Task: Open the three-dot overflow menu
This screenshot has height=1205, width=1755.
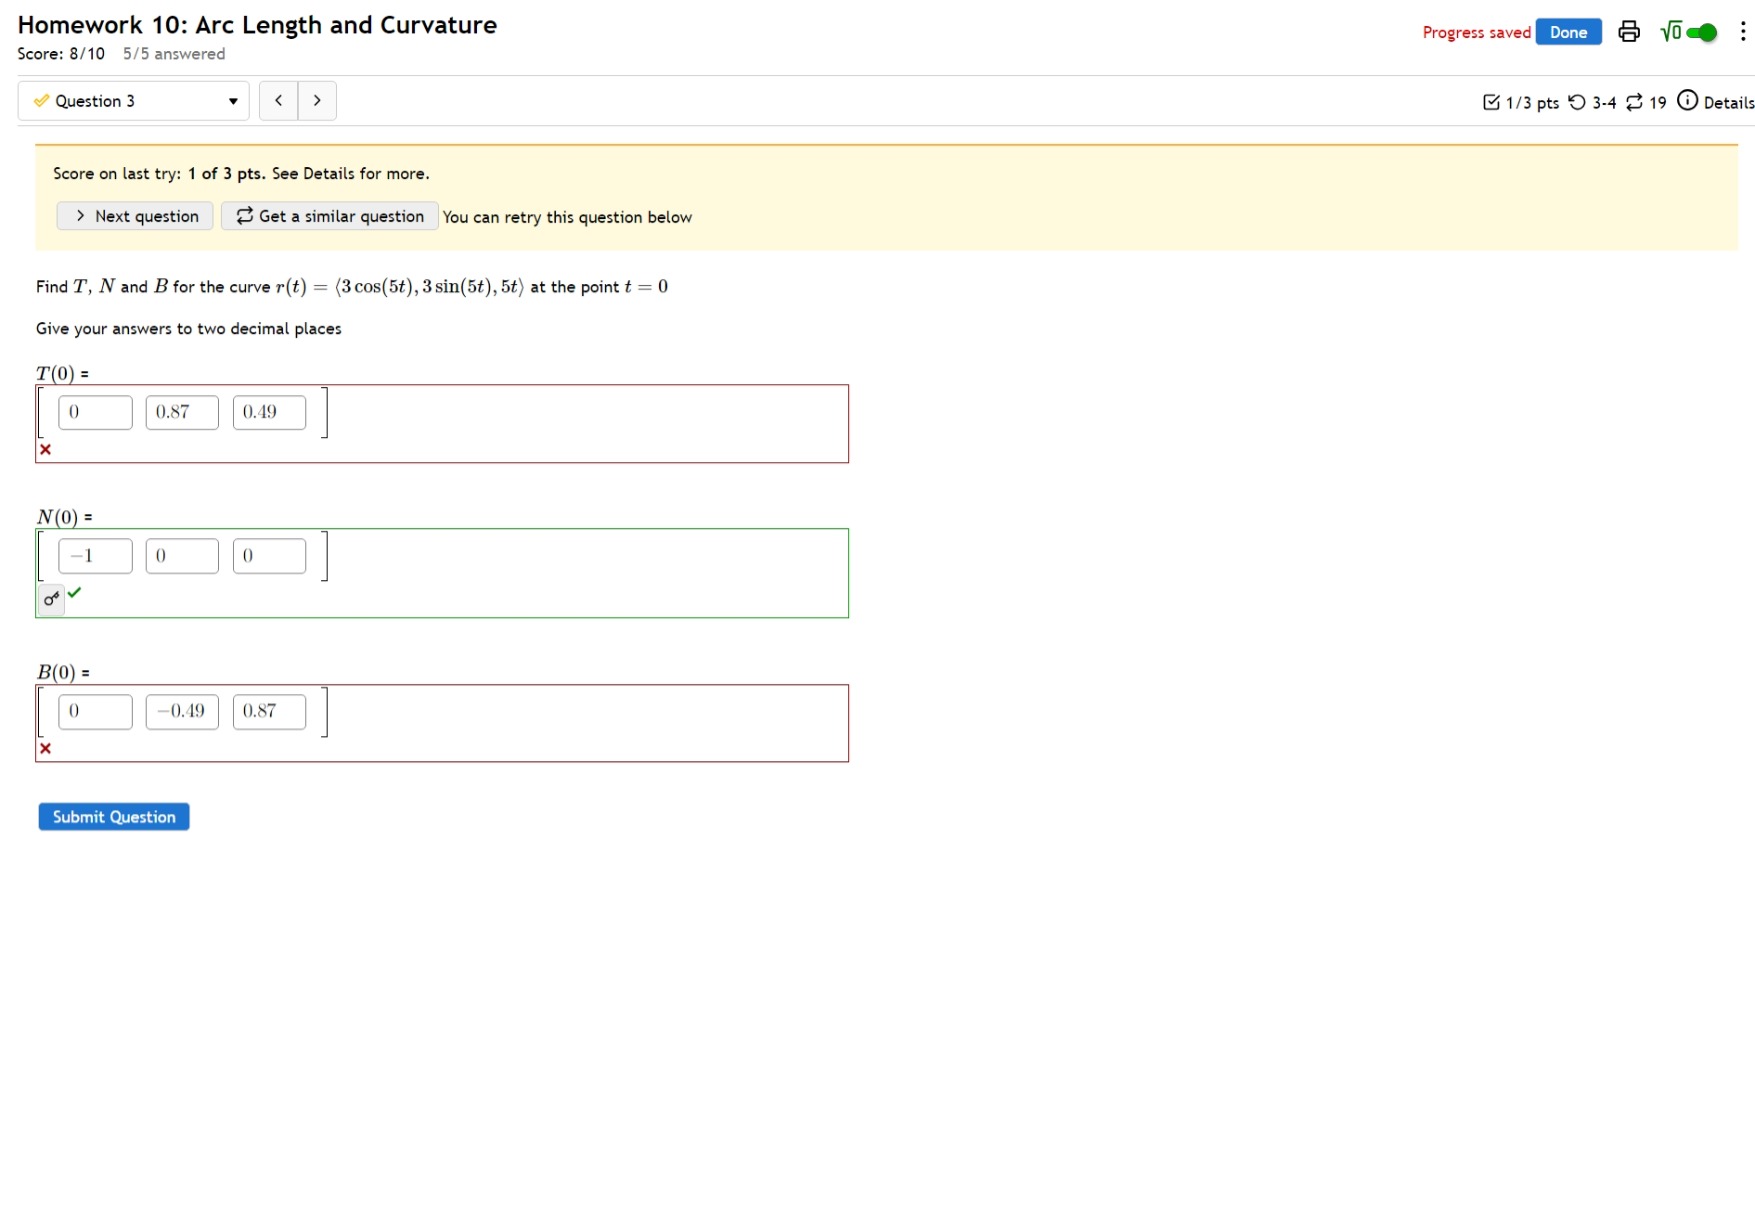Action: 1742,31
